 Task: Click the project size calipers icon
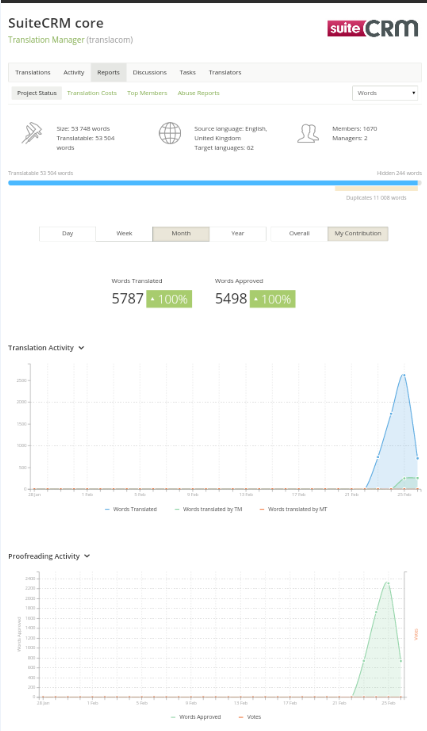click(32, 133)
